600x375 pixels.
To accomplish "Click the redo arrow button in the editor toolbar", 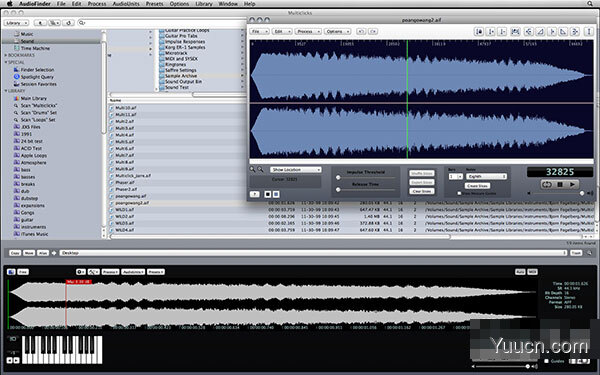I will tap(373, 31).
